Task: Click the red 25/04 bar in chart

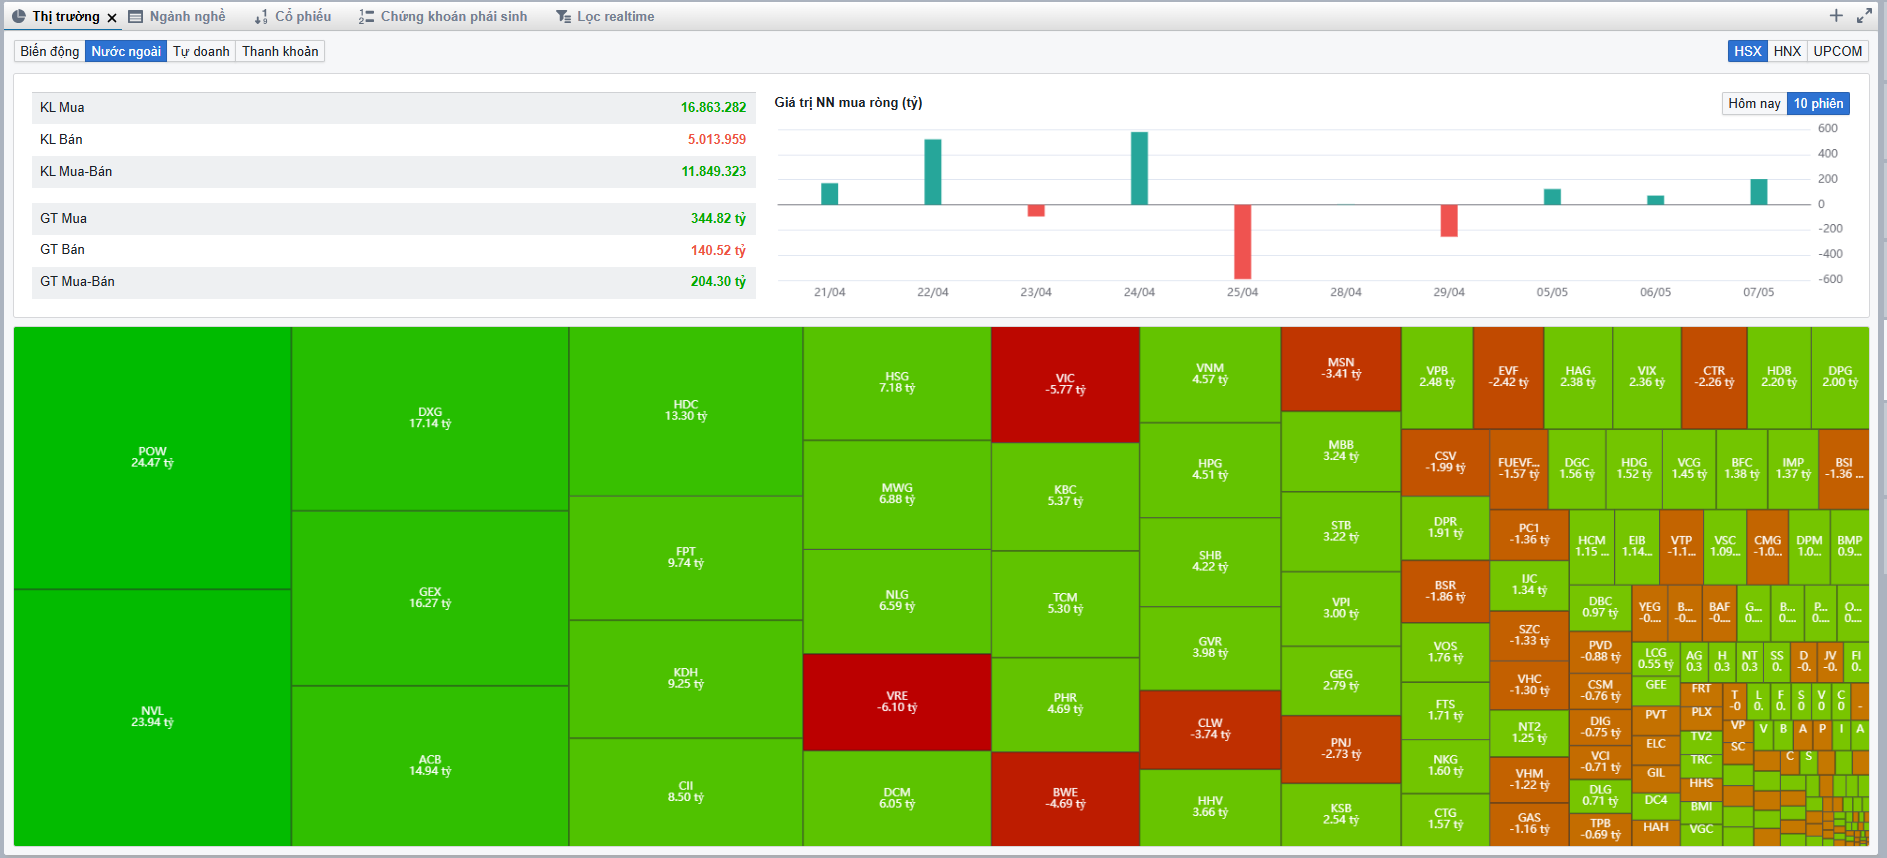Action: [1242, 242]
